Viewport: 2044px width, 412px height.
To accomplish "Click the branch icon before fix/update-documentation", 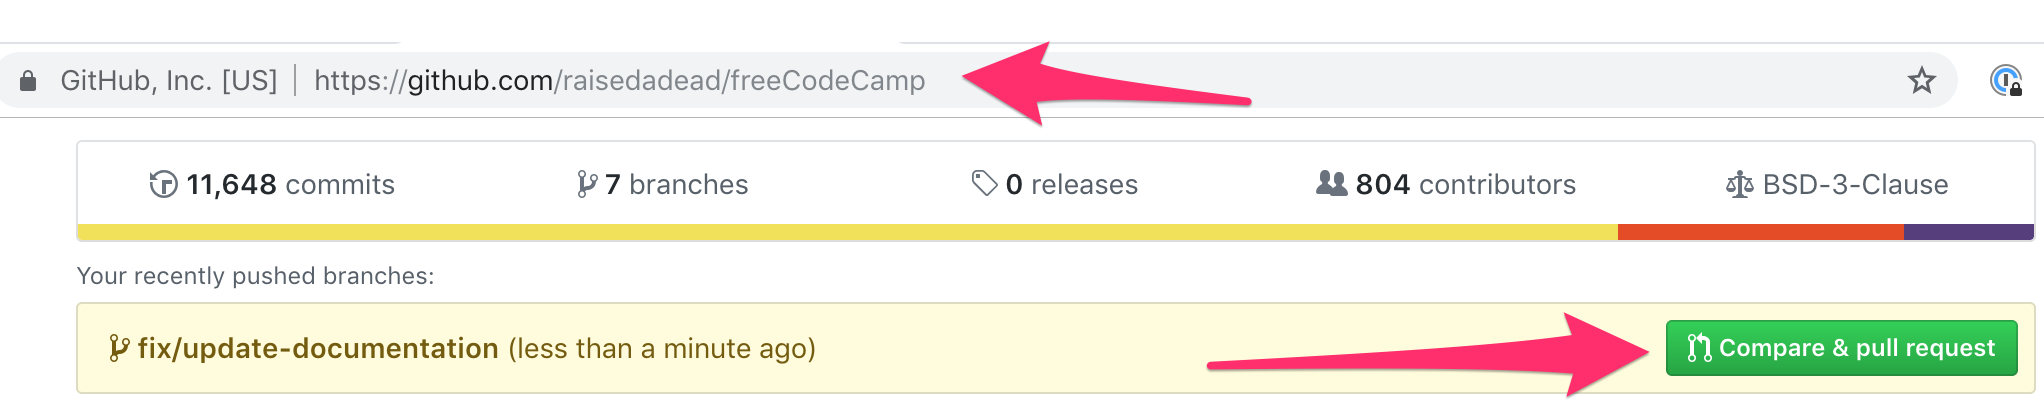I will point(119,349).
